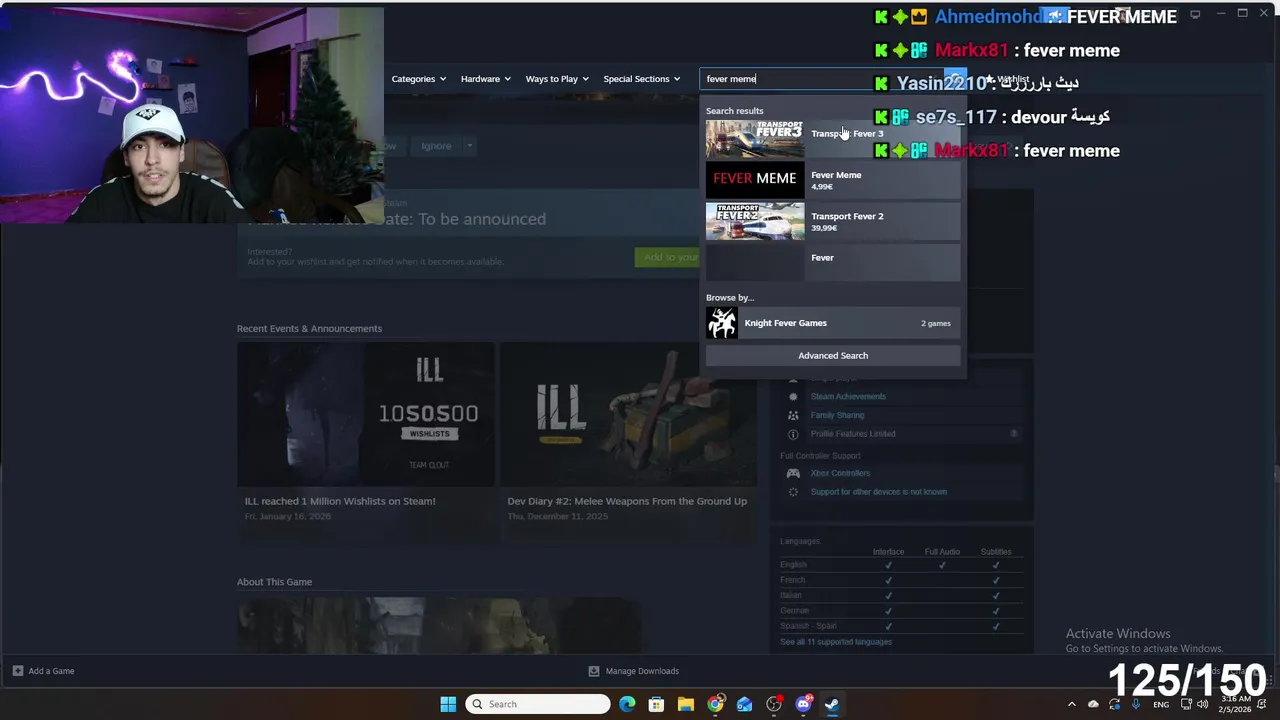Click Profile Features Limited link
The image size is (1280, 720).
click(853, 434)
